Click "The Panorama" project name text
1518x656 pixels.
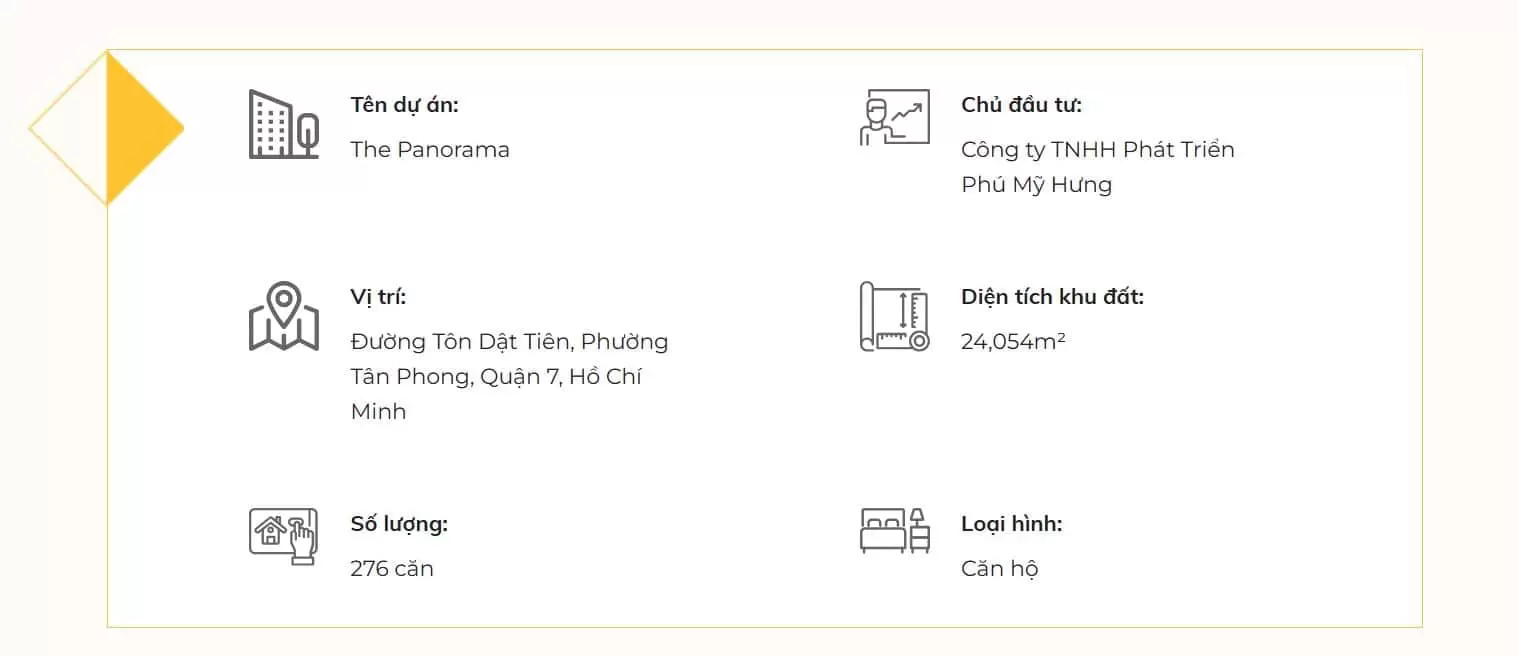coord(430,150)
